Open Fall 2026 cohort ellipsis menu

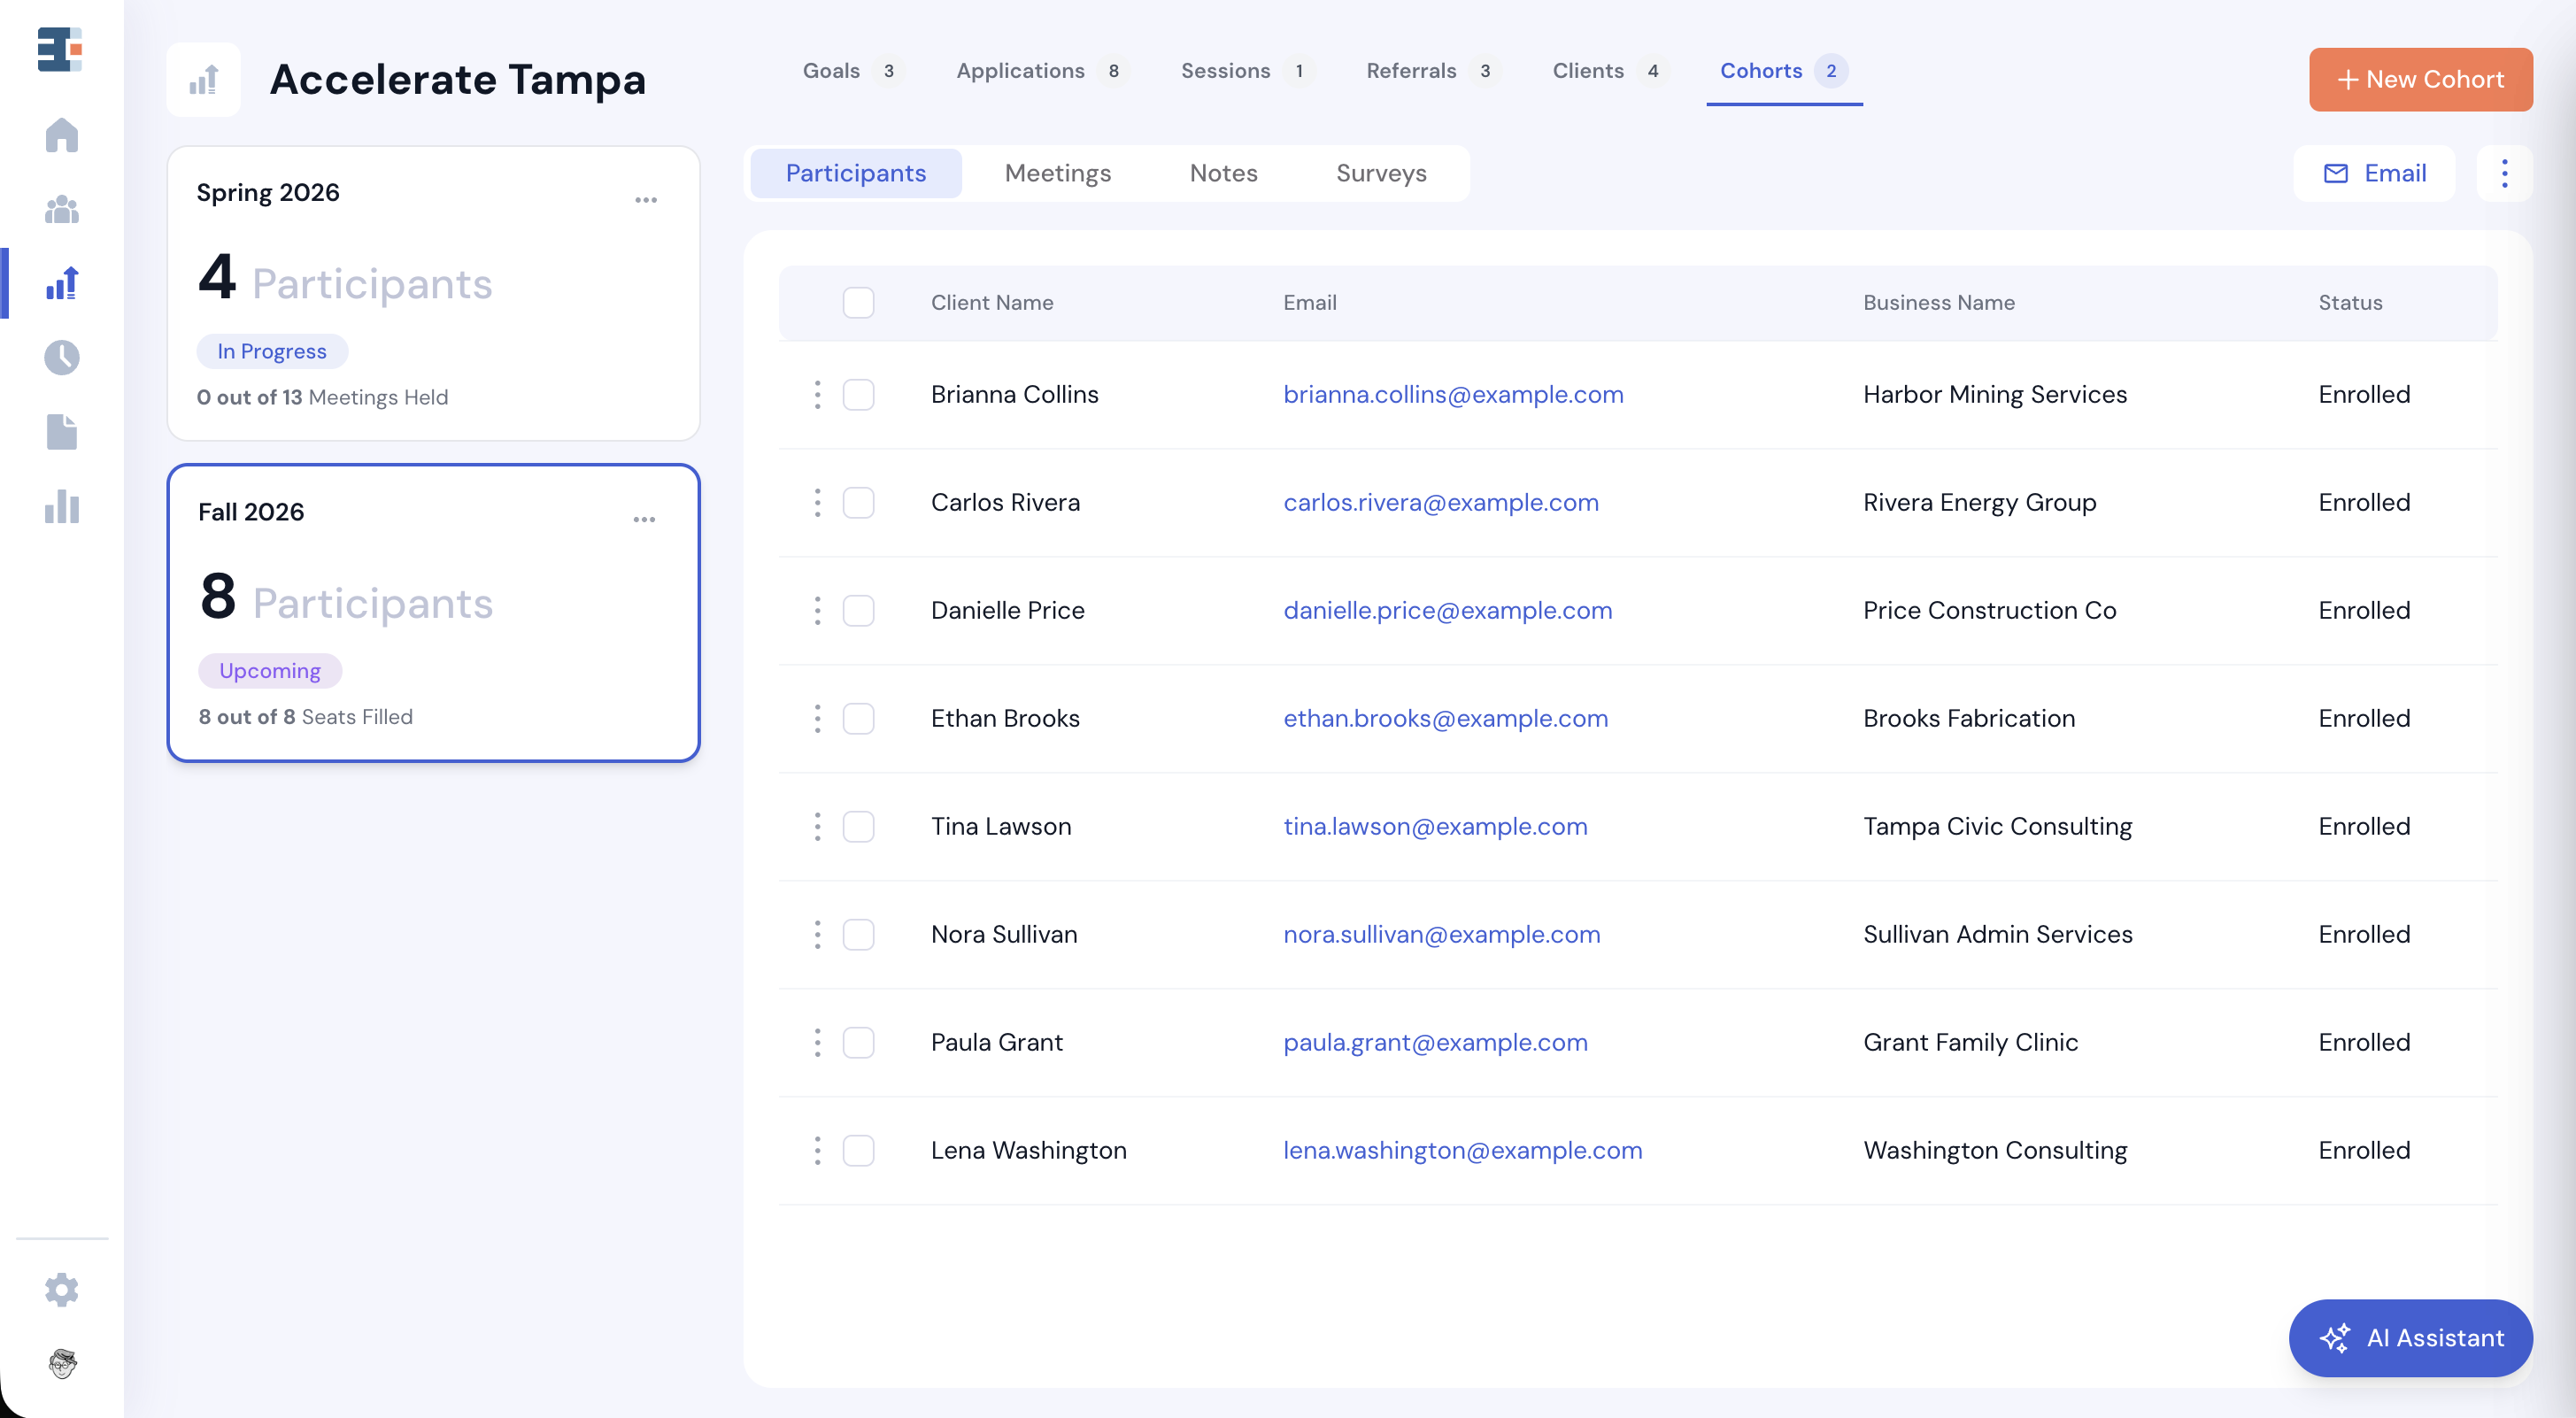click(x=644, y=519)
